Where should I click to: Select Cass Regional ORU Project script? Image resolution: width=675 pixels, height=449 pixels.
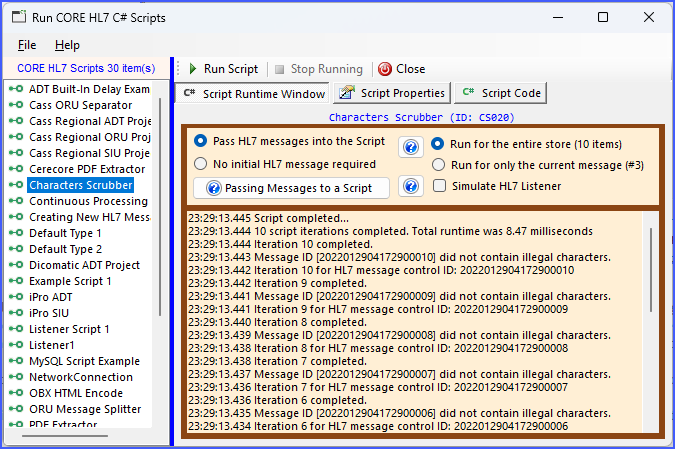[90, 137]
